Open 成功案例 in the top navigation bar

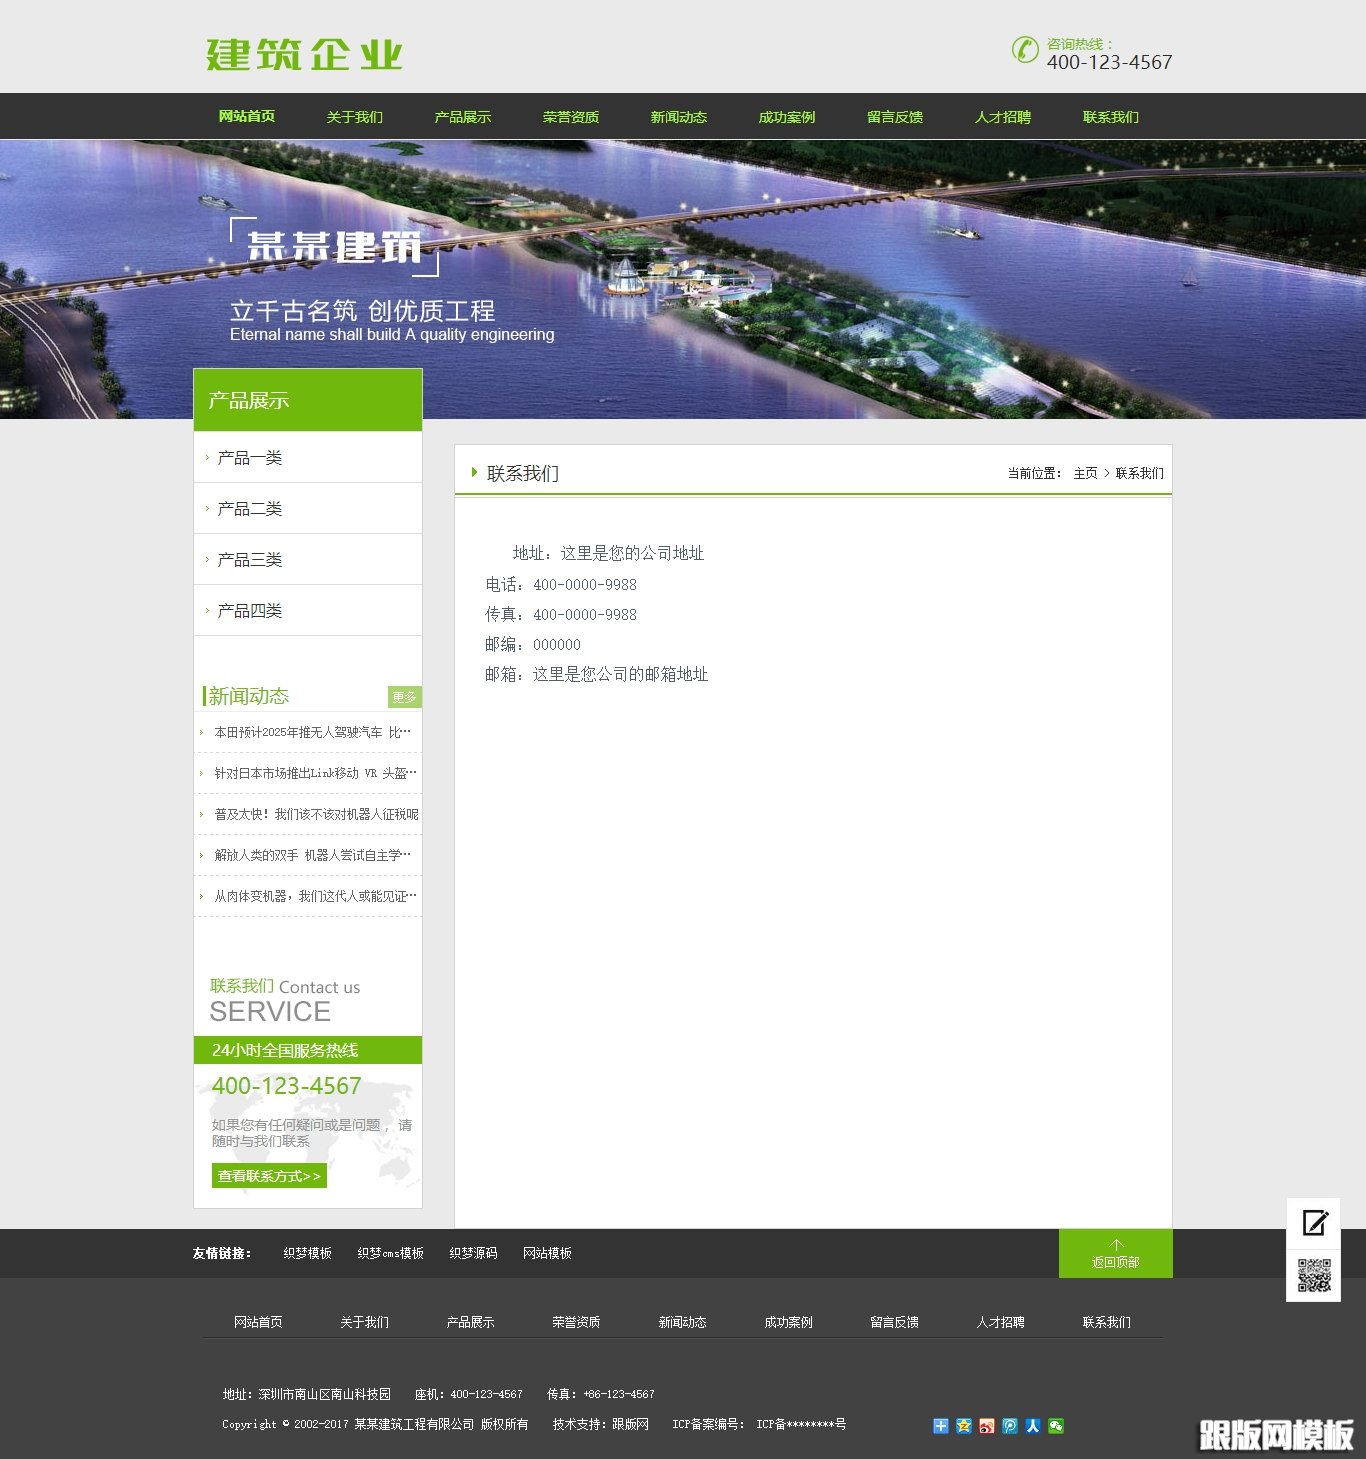pos(787,117)
